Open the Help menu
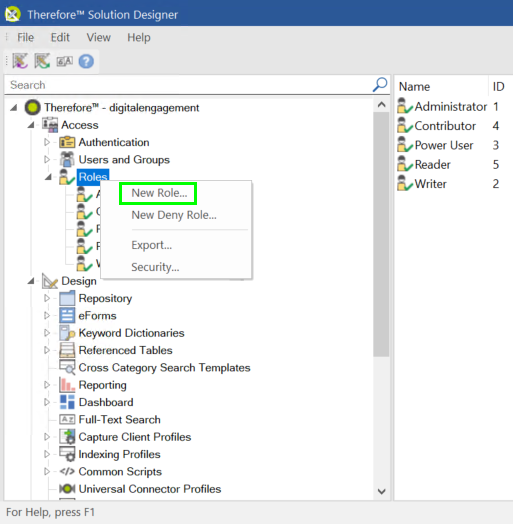Screen dimensions: 513x524 [x=139, y=37]
